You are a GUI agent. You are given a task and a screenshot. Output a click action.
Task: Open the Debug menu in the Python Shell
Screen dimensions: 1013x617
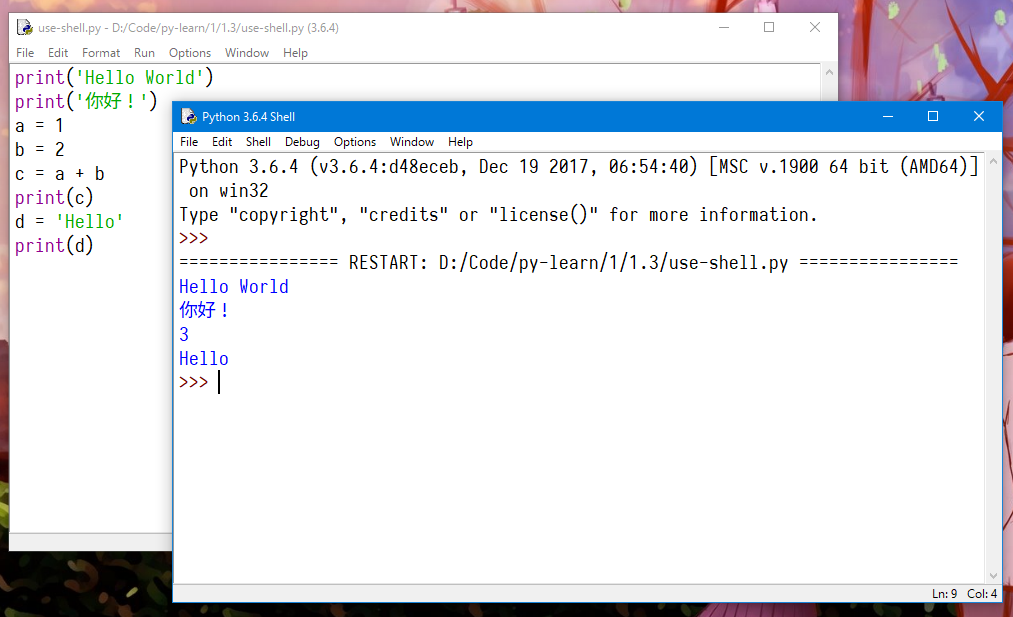(302, 141)
